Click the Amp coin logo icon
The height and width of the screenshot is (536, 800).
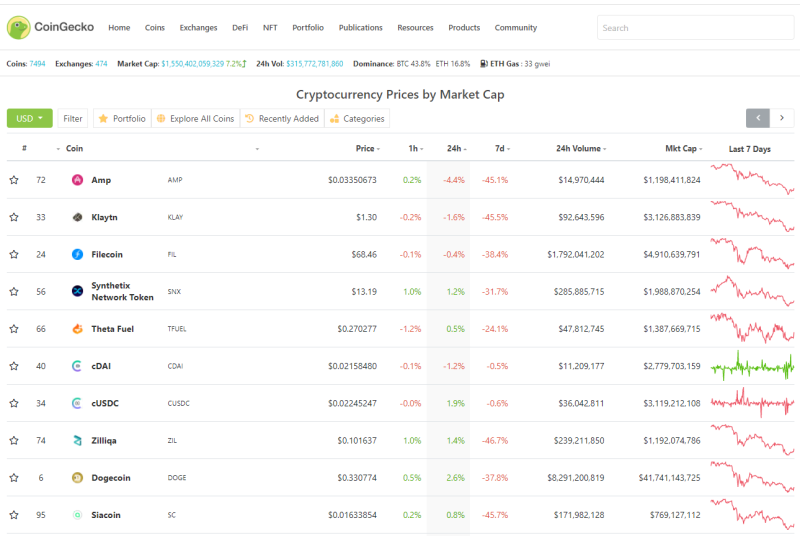point(77,180)
